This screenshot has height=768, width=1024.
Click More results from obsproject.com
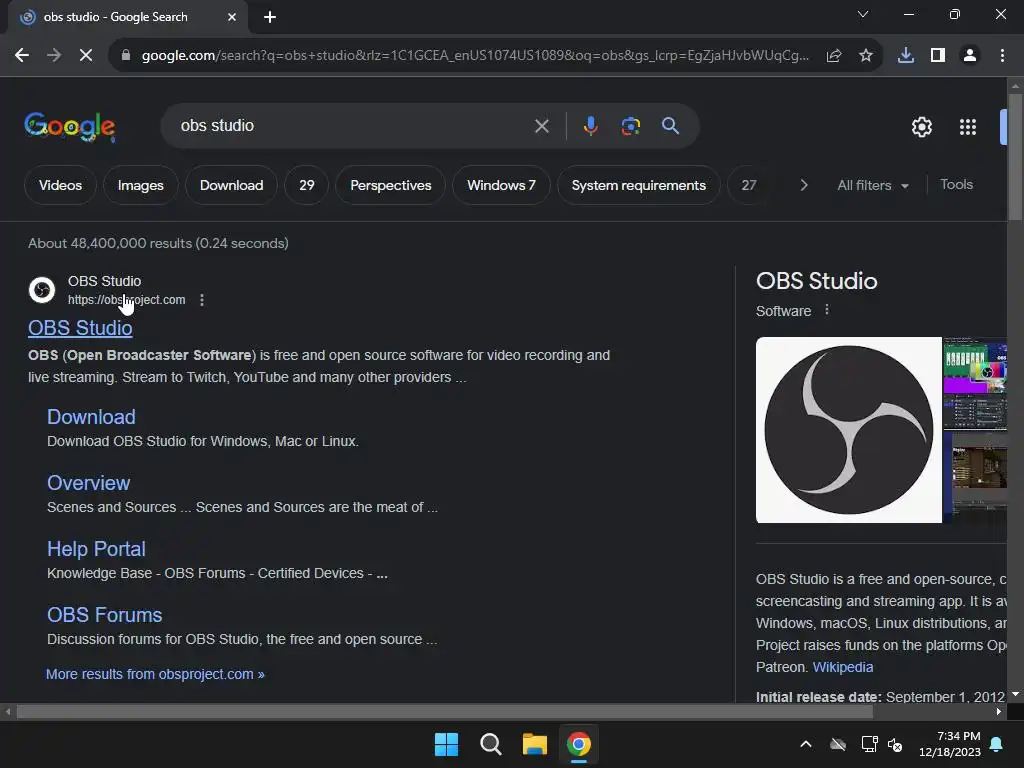tap(155, 674)
